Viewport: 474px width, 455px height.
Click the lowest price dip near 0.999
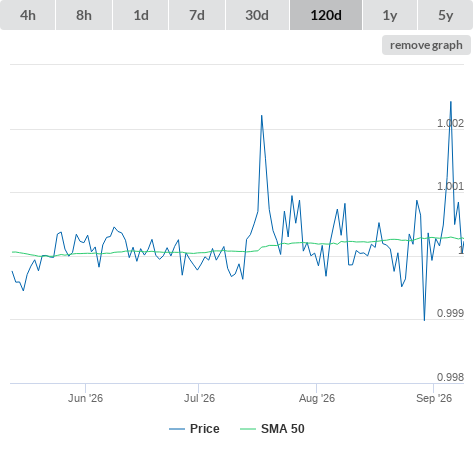424,320
